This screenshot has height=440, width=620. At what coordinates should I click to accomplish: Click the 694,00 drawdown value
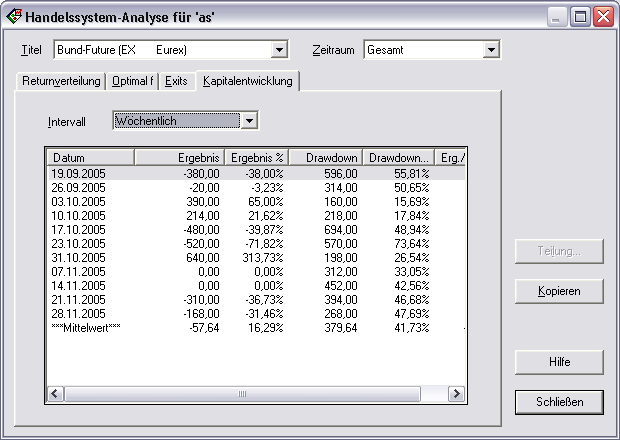(340, 230)
